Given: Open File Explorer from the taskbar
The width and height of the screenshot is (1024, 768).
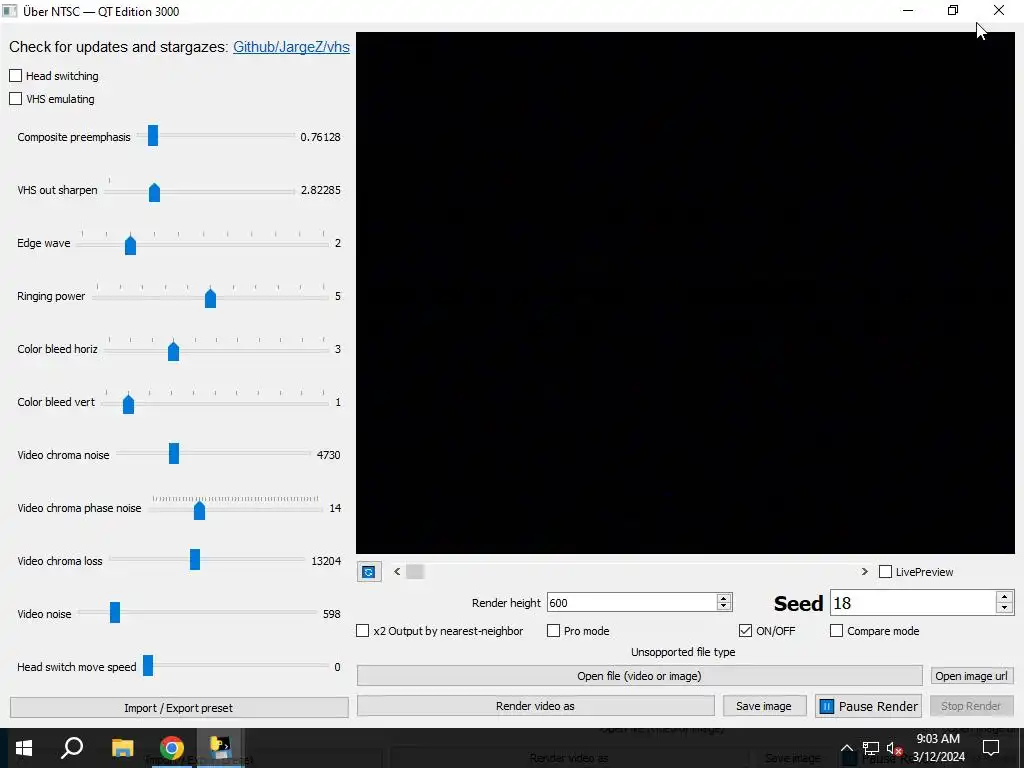Looking at the screenshot, I should coord(122,748).
